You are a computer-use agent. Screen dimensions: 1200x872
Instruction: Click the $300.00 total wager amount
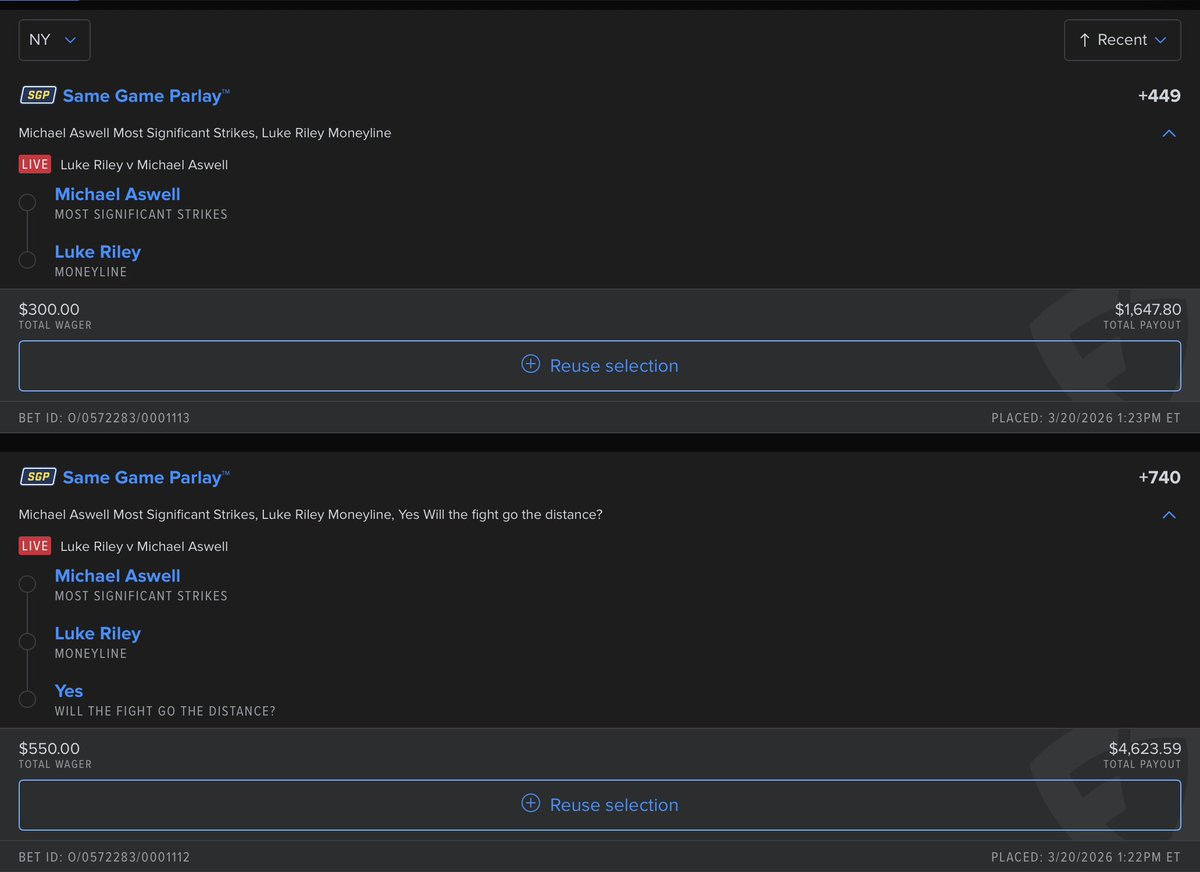coord(49,310)
